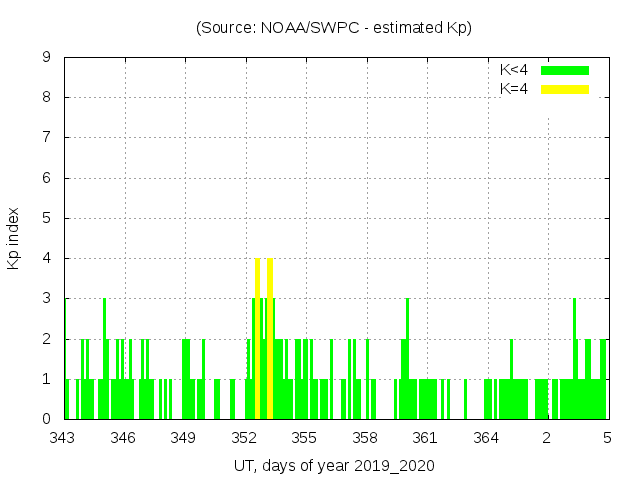Click the 343 tick label on x-axis

click(64, 438)
